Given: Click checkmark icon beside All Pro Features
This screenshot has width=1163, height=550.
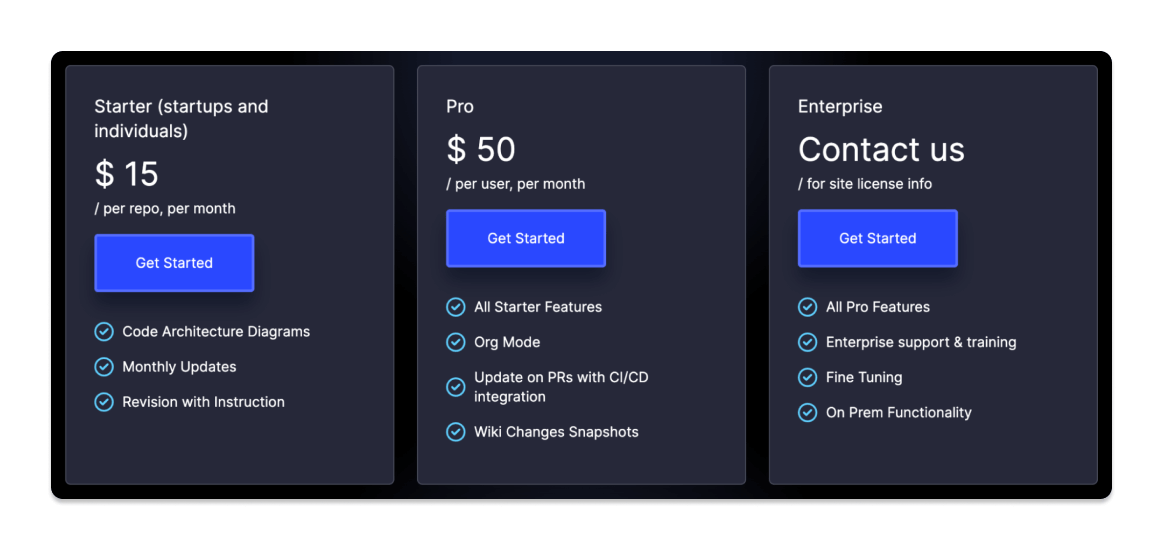Looking at the screenshot, I should tap(807, 307).
